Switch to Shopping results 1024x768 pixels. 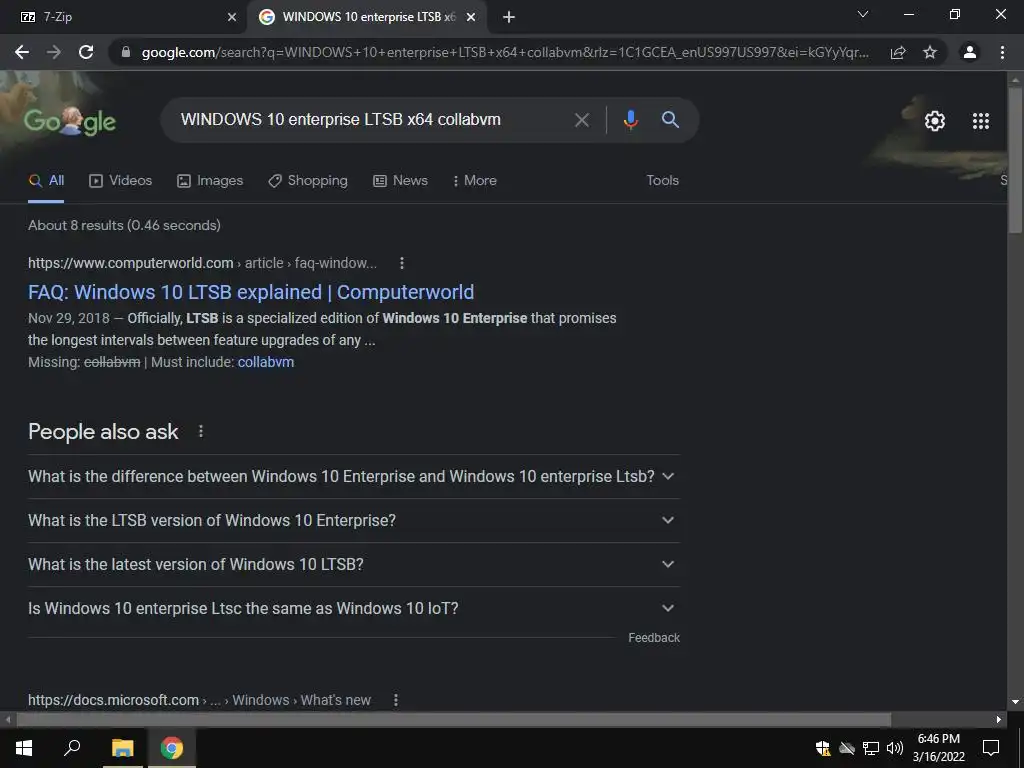coord(308,181)
